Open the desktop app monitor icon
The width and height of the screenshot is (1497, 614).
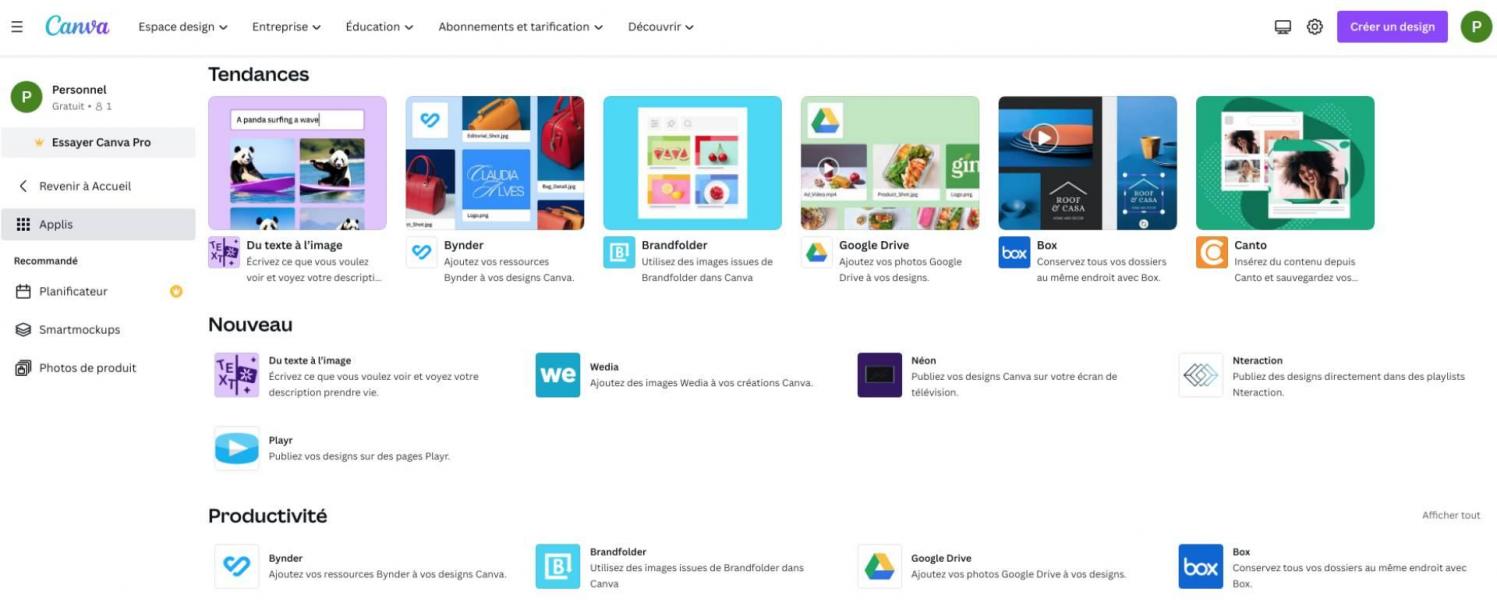click(1283, 27)
